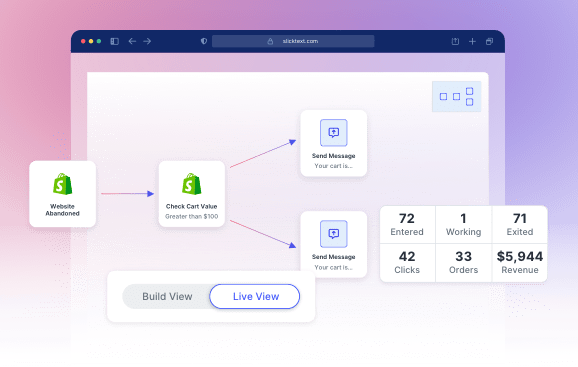Click the 'Greater than $100' condition text
Viewport: 578px width, 367px height.
192,216
